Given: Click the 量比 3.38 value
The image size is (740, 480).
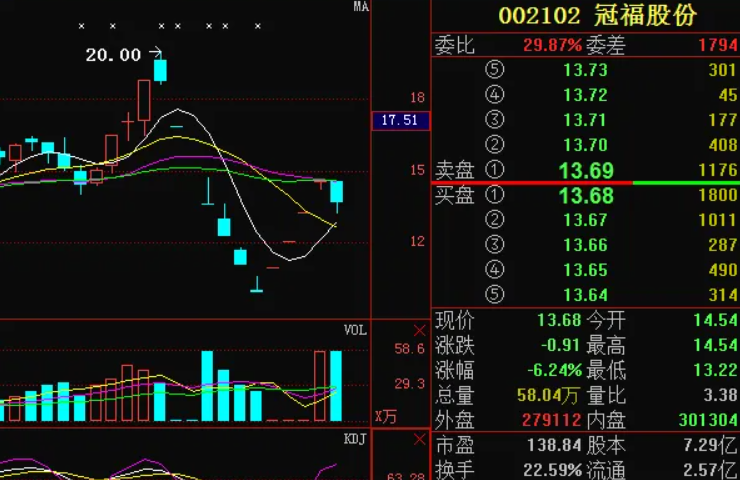Looking at the screenshot, I should pyautogui.click(x=721, y=395).
